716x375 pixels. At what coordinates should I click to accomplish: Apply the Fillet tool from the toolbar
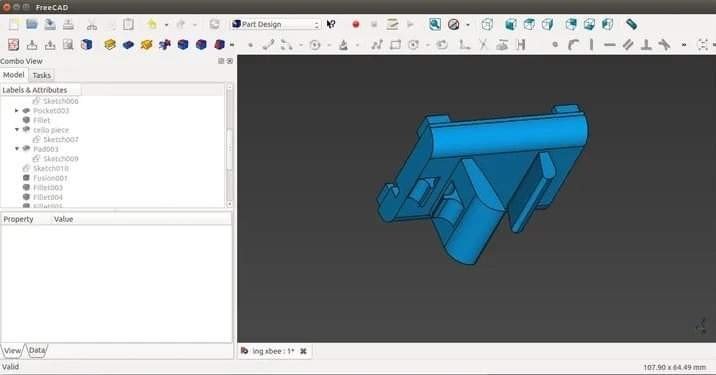(x=183, y=45)
